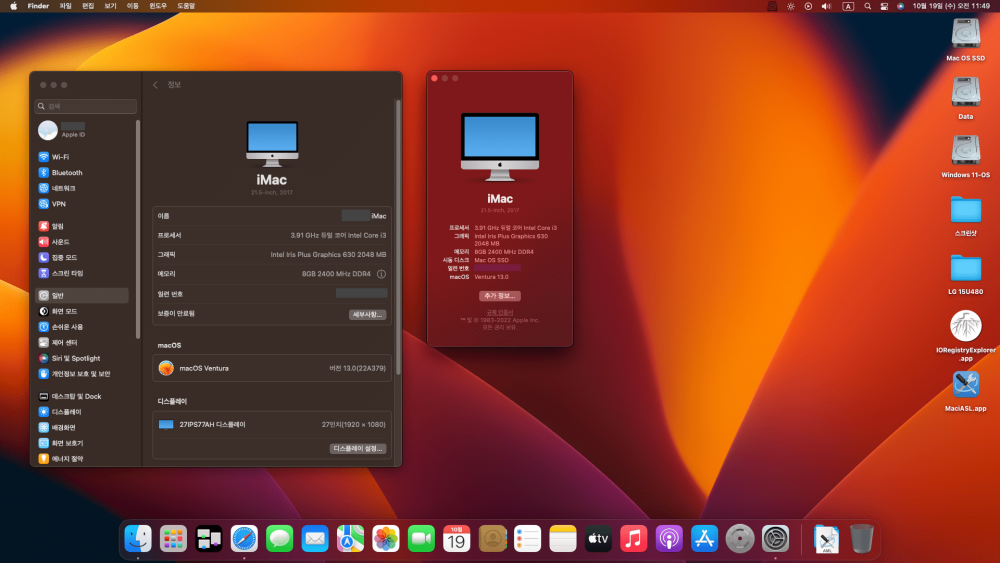Click the settings 검색 search field
This screenshot has width=1000, height=563.
tap(85, 106)
